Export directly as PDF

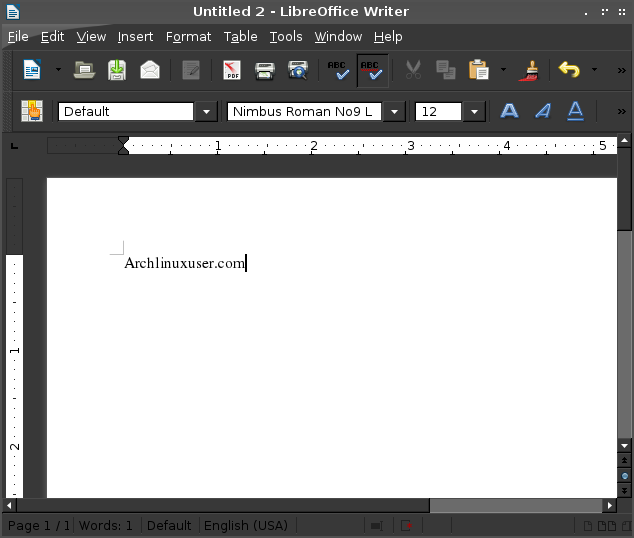point(232,70)
